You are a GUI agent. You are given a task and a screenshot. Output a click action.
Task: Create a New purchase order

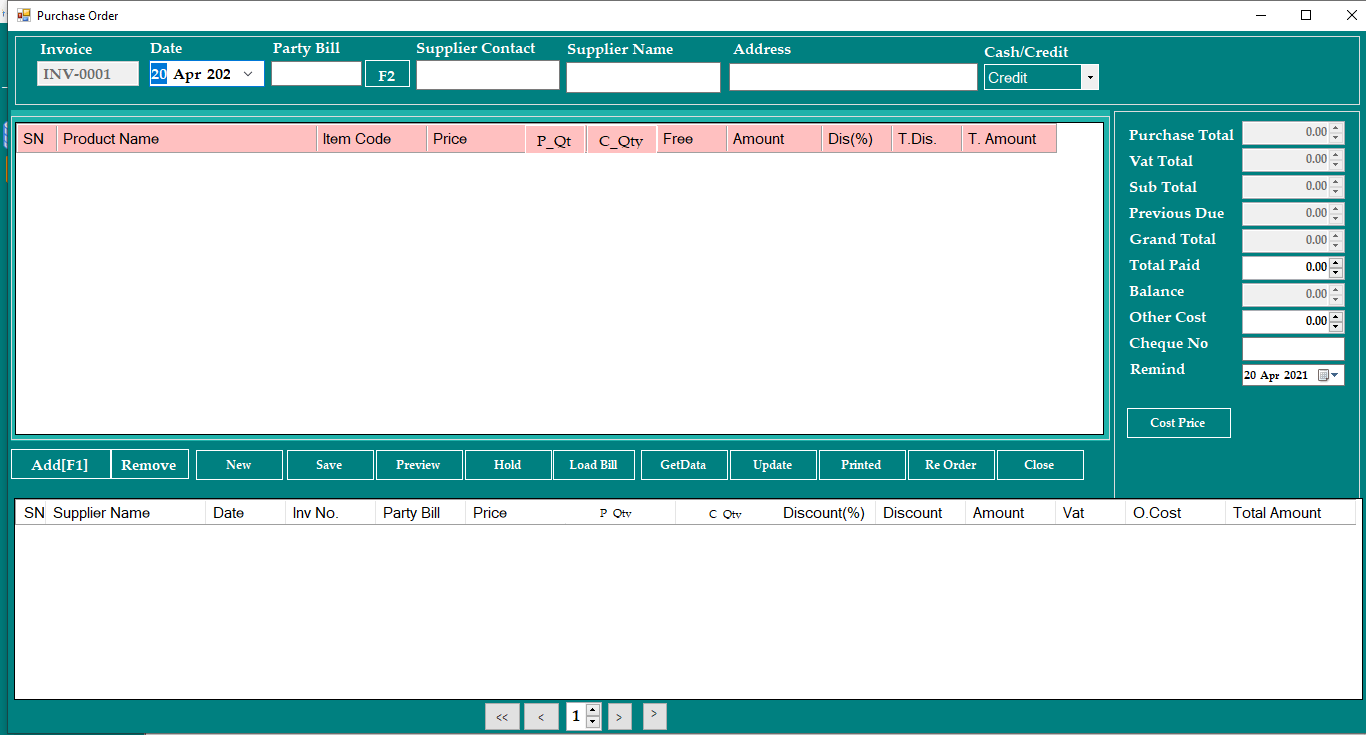pos(239,464)
